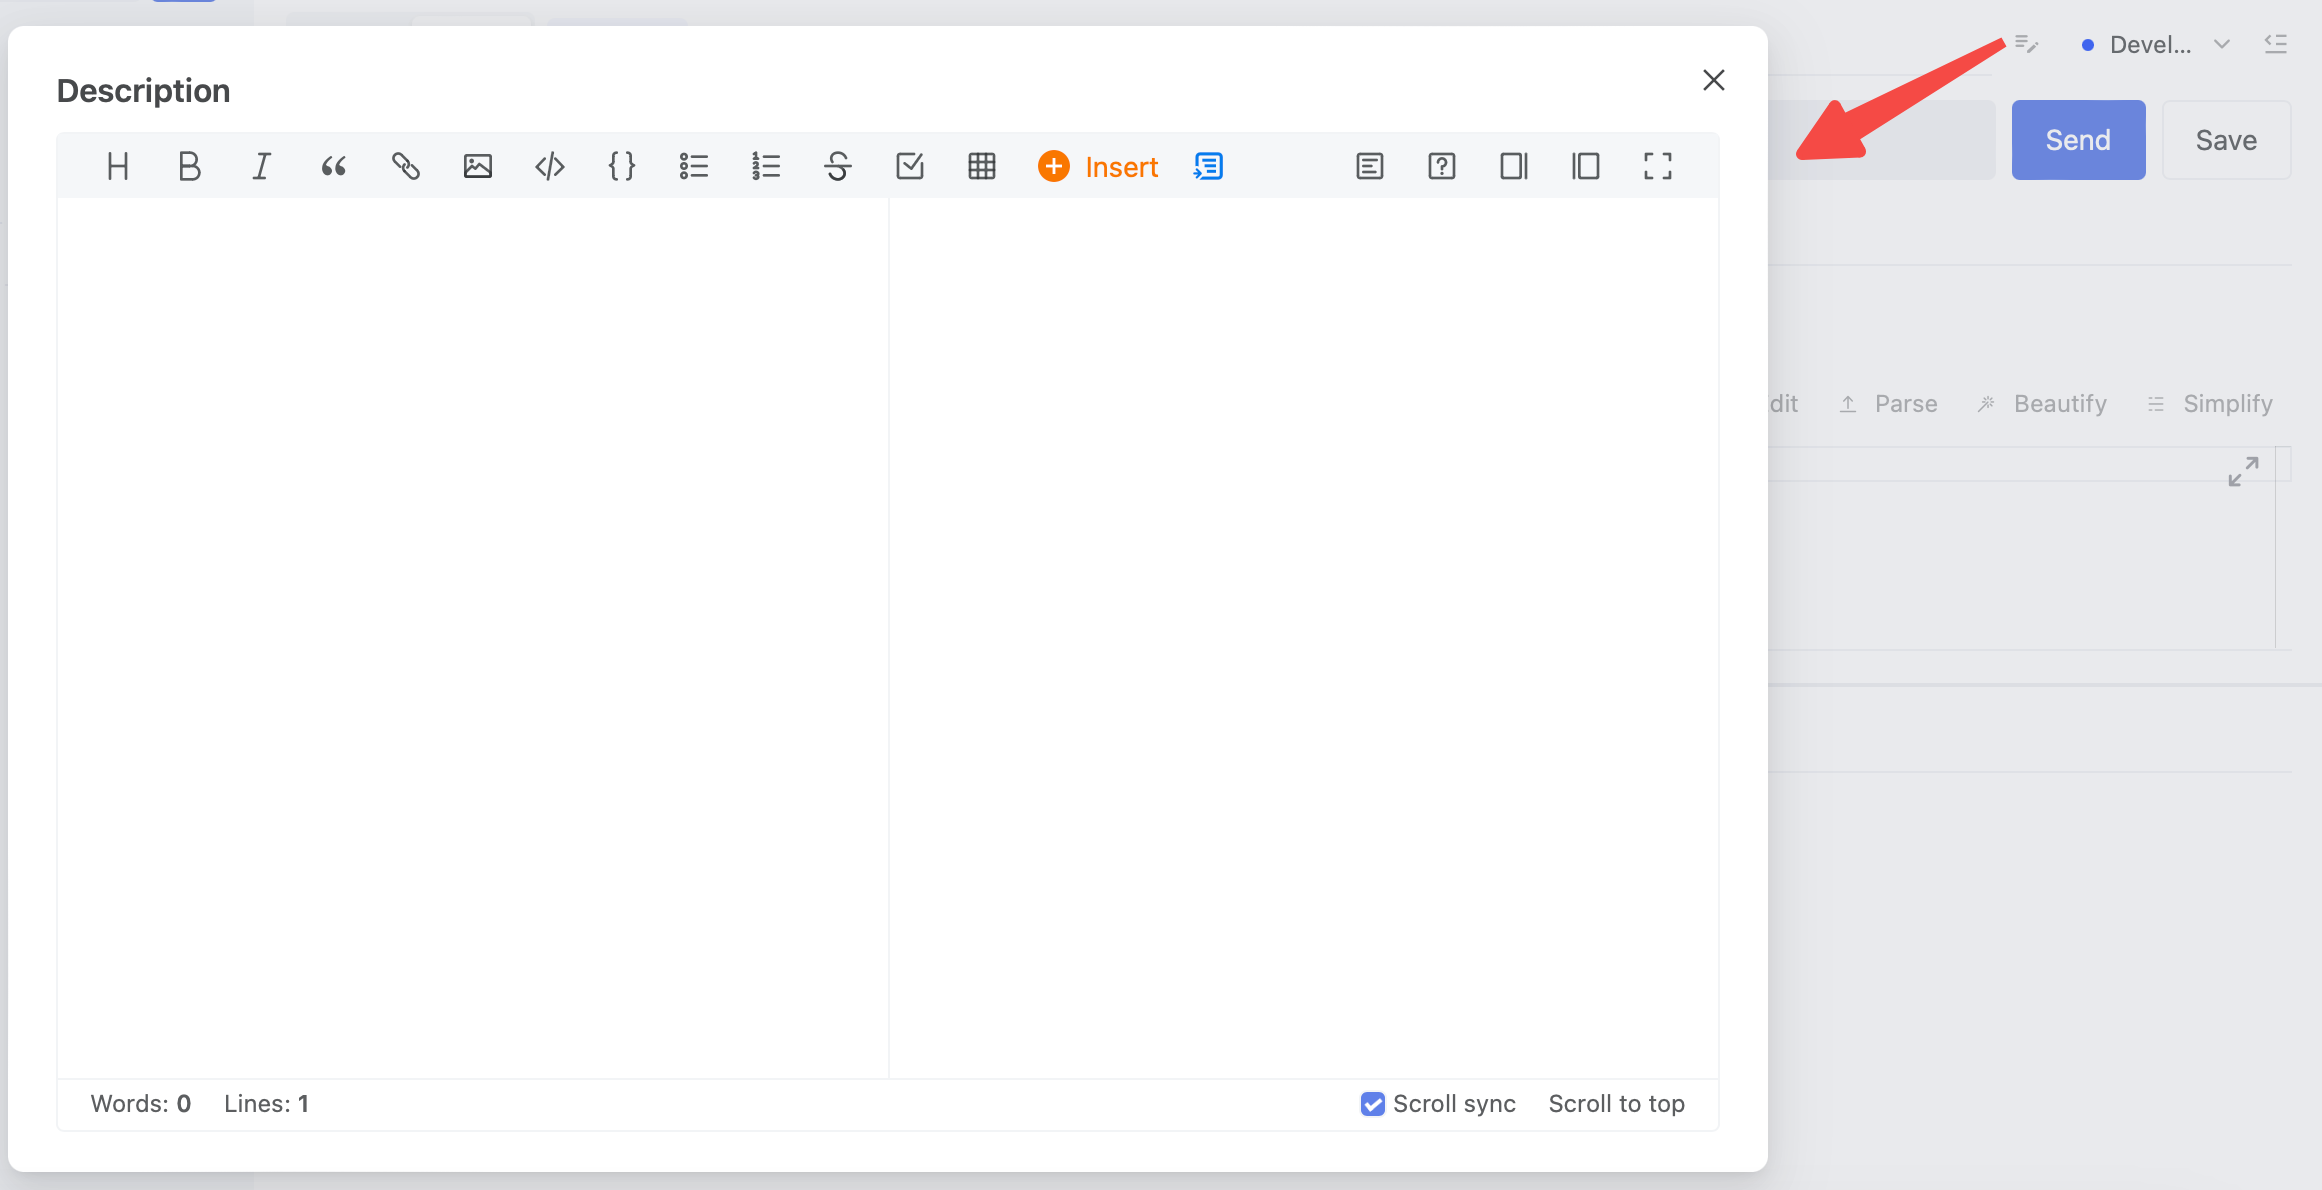The height and width of the screenshot is (1190, 2322).
Task: Click Beautify in background window
Action: point(2042,404)
